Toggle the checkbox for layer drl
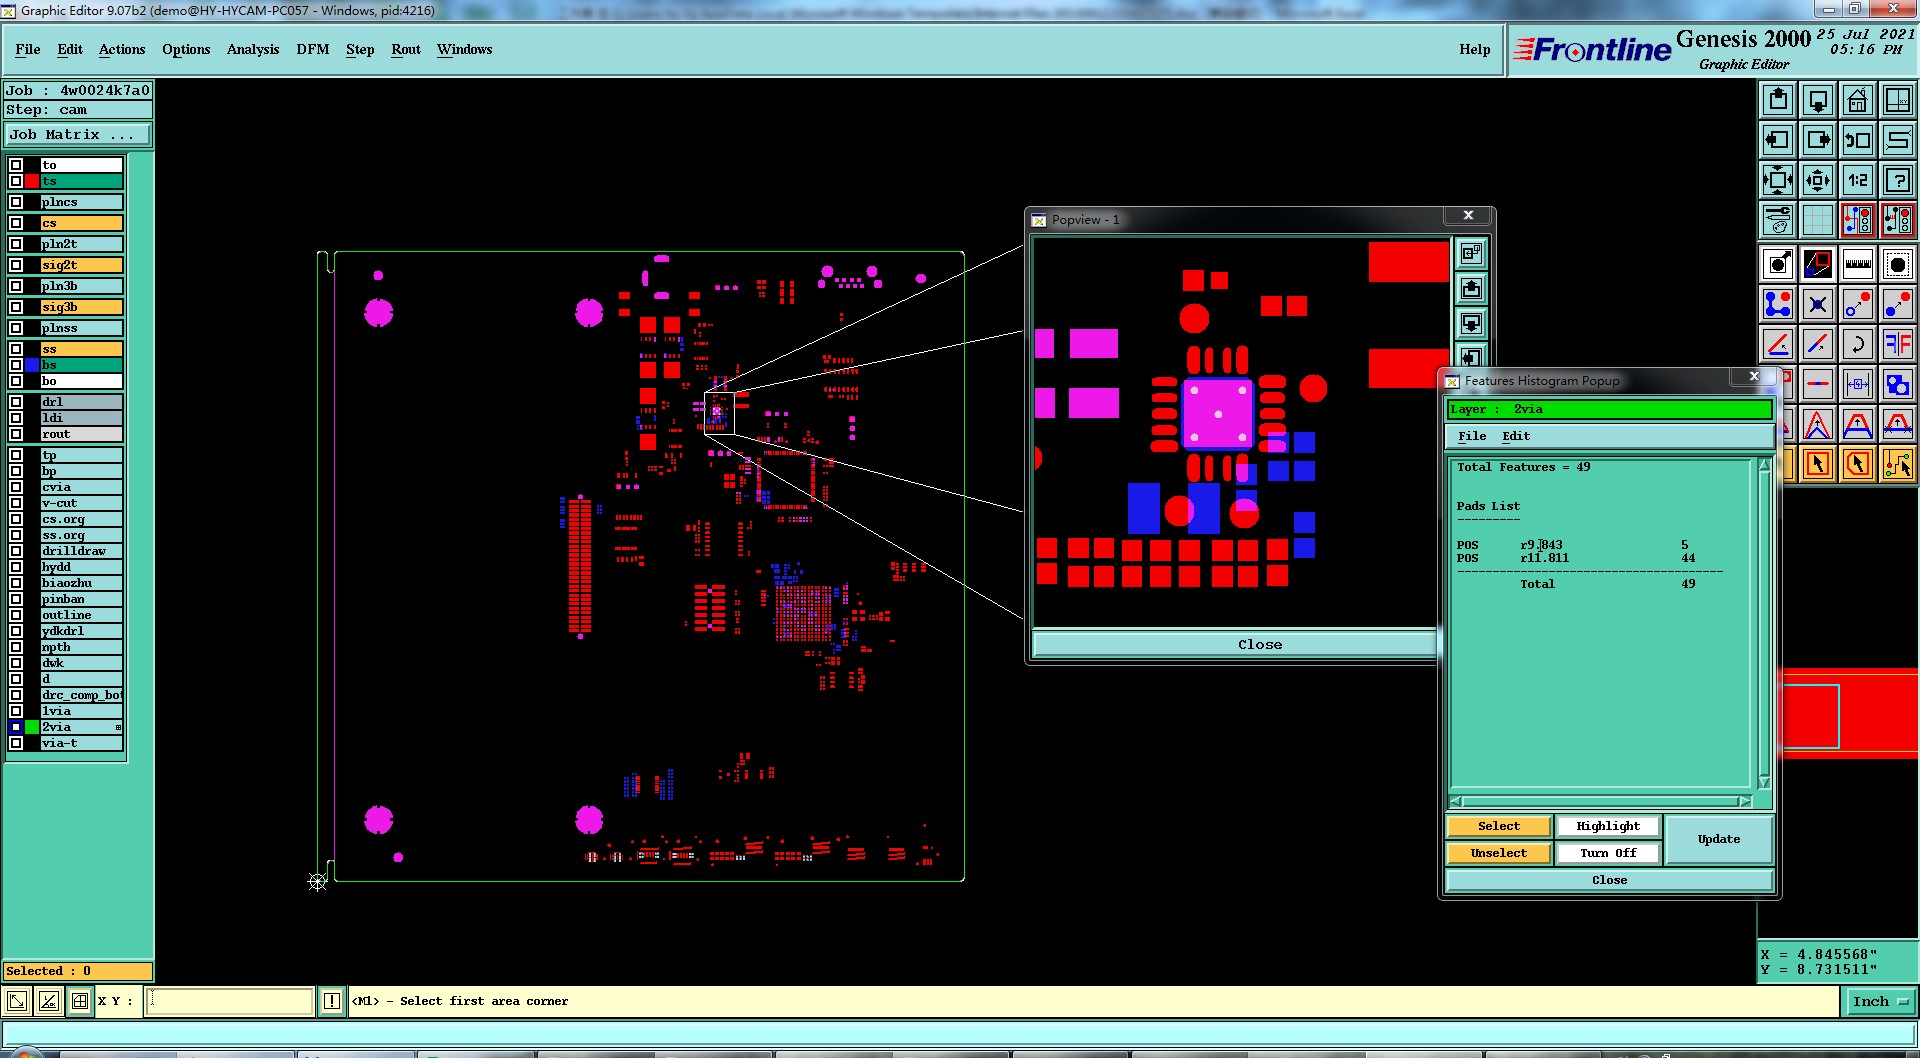This screenshot has width=1920, height=1058. pyautogui.click(x=16, y=402)
